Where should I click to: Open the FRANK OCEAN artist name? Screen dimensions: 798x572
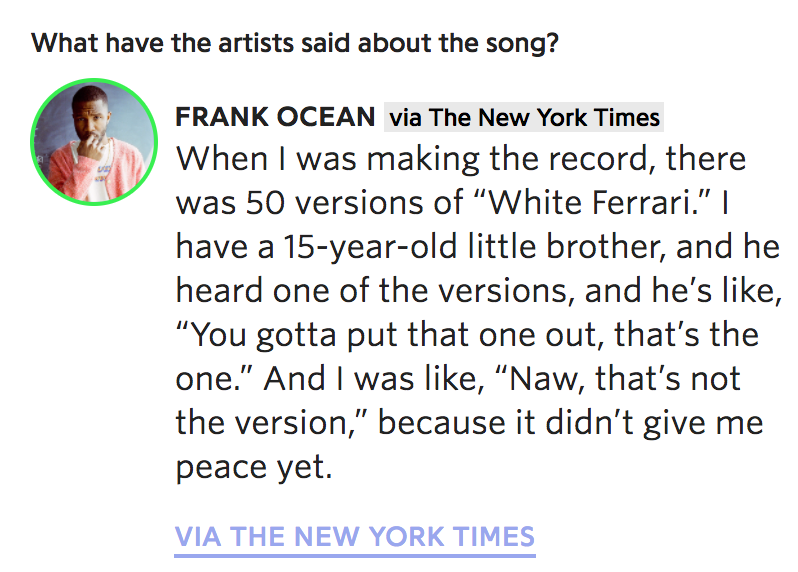[x=275, y=117]
